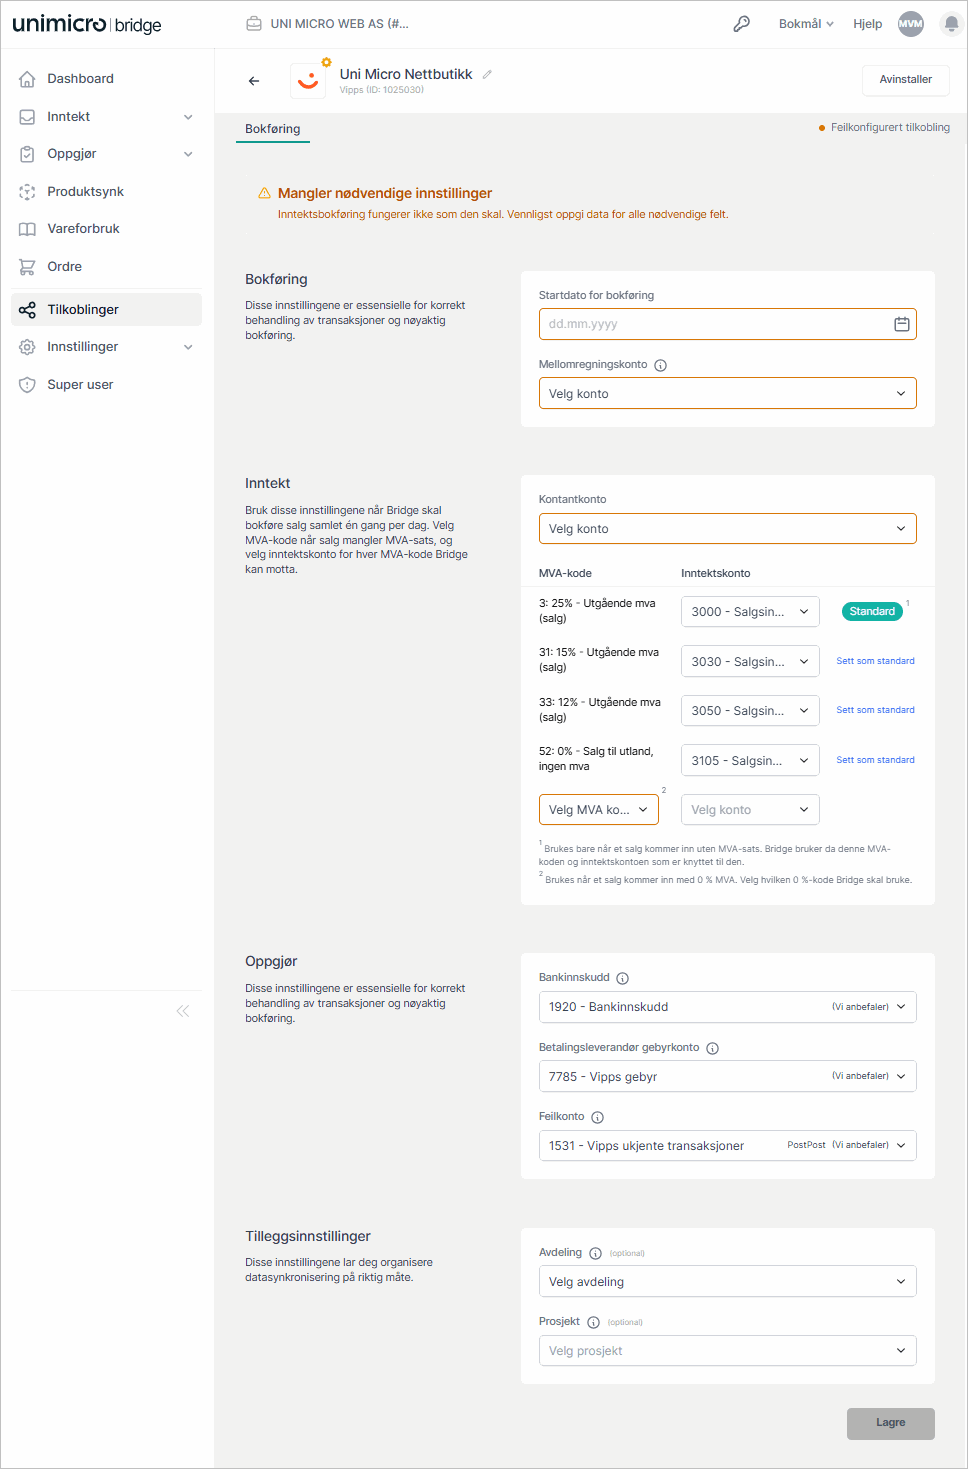Click the unimicro bridge logo
This screenshot has height=1469, width=968.
(x=87, y=24)
